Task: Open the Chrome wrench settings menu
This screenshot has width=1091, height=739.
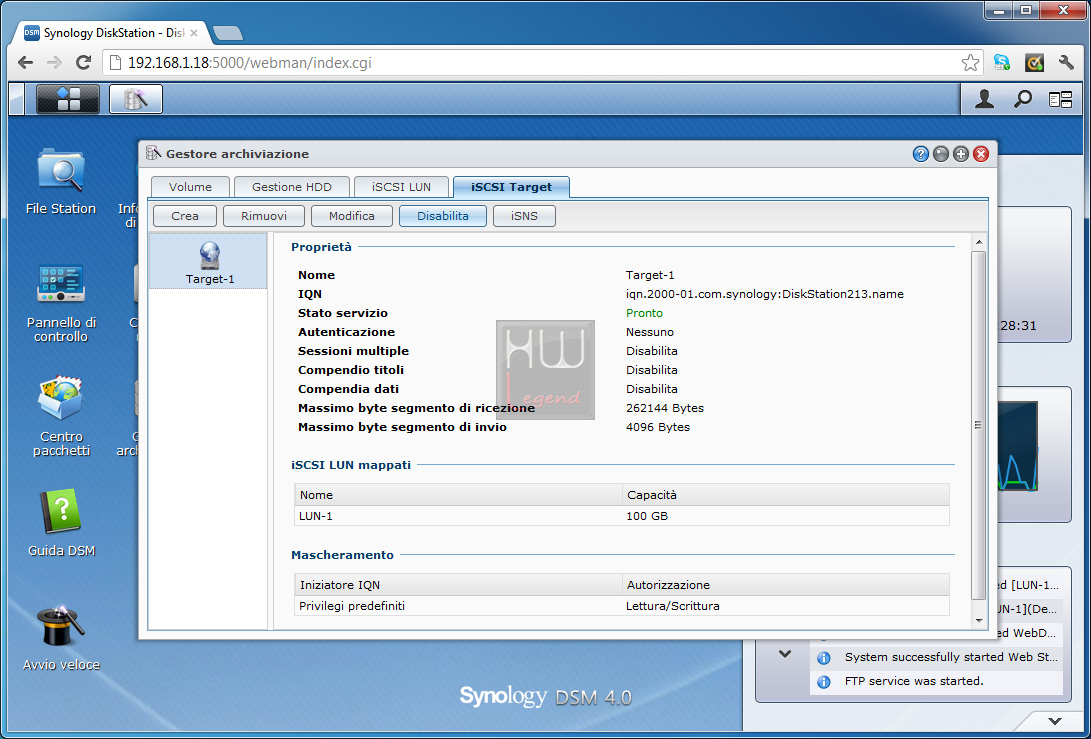Action: pos(1066,63)
